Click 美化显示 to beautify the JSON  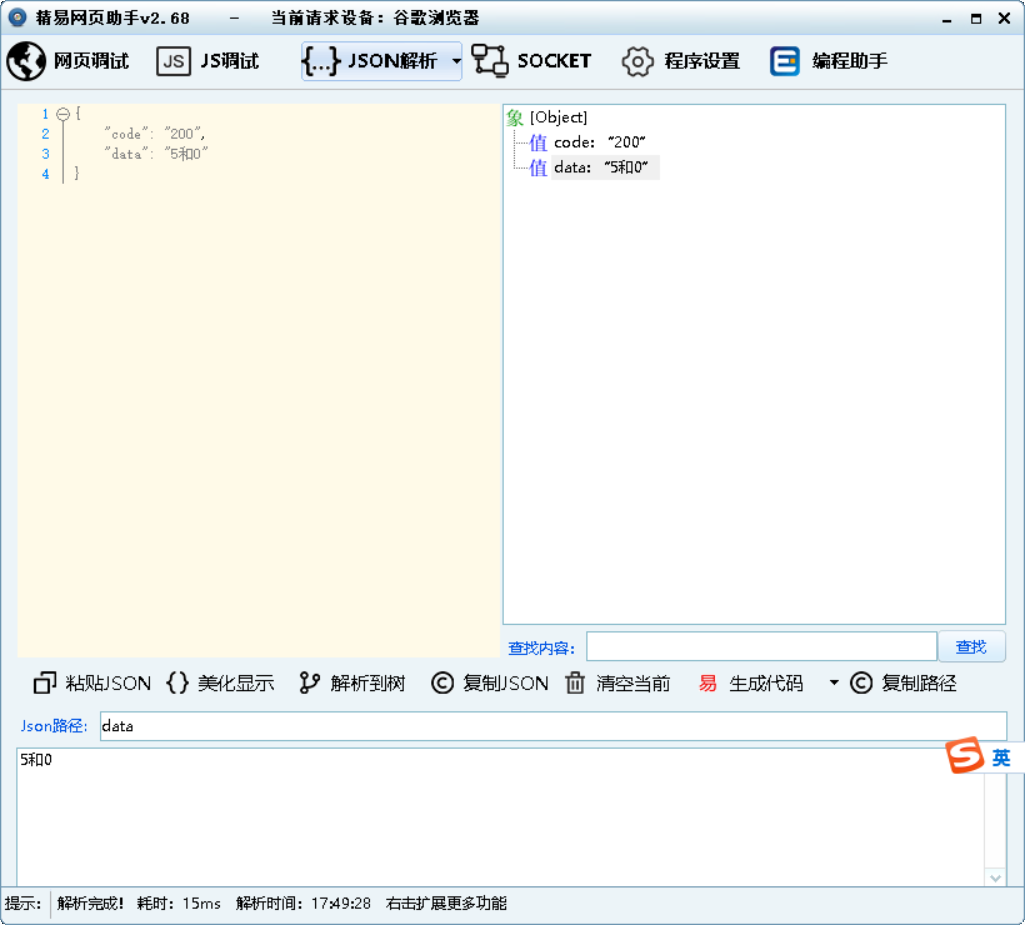pos(220,683)
